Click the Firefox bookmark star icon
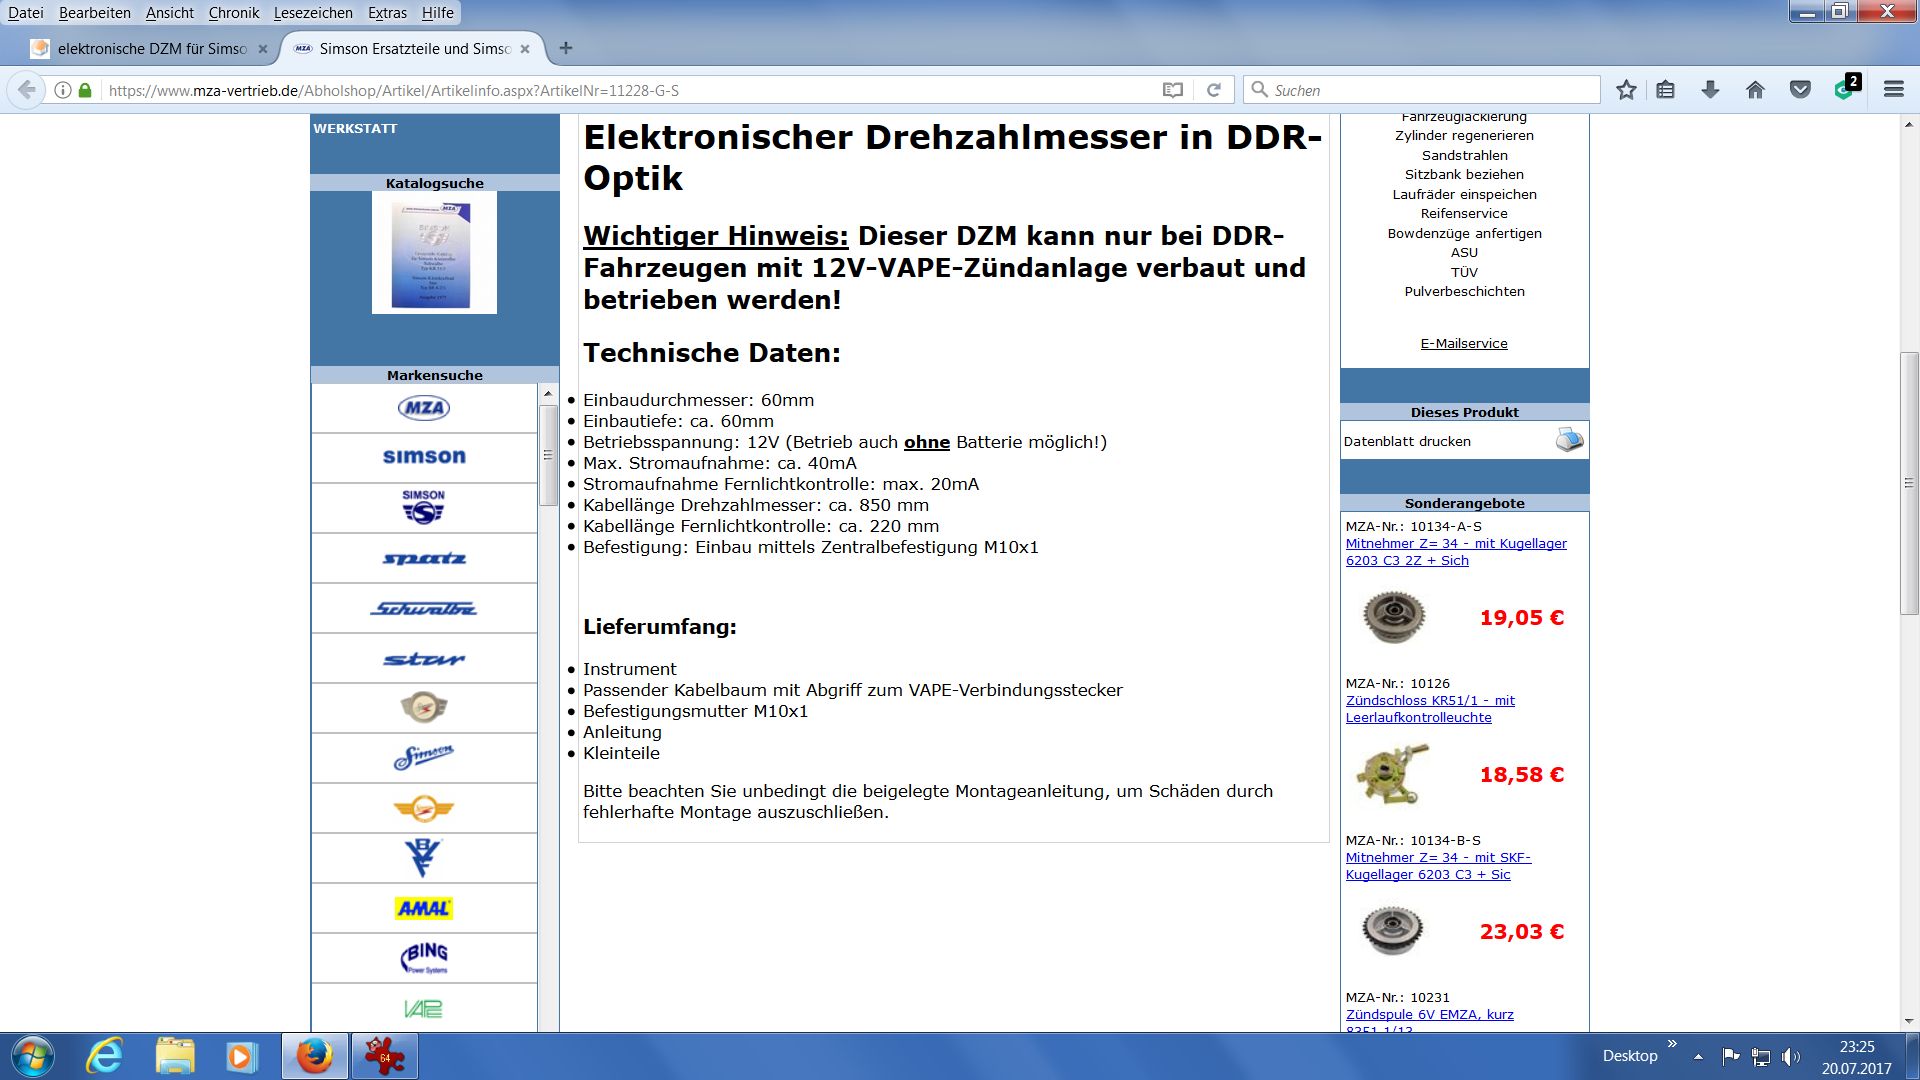Screen dimensions: 1920x1080 point(1626,90)
